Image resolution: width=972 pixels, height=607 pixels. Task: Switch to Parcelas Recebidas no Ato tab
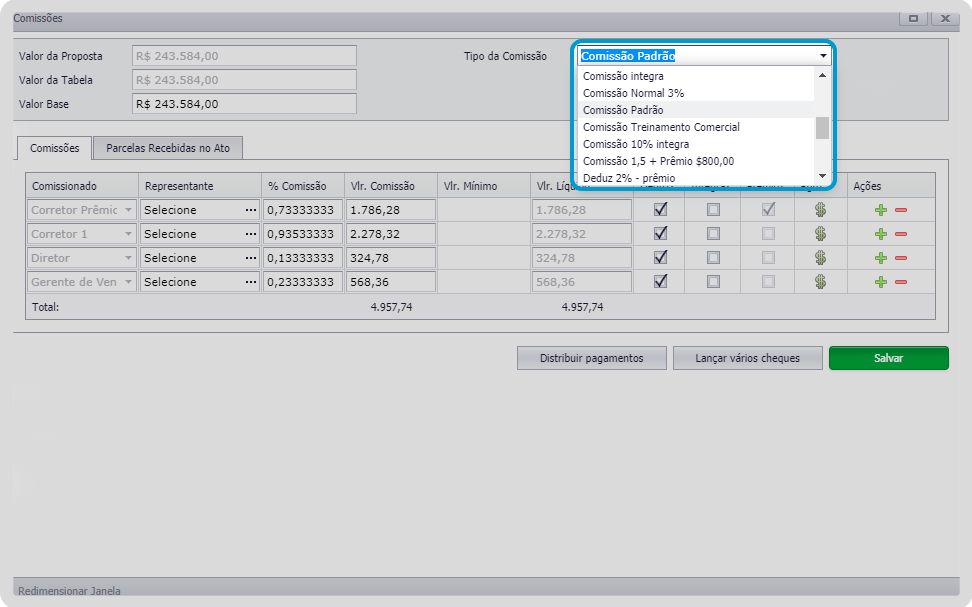click(168, 148)
